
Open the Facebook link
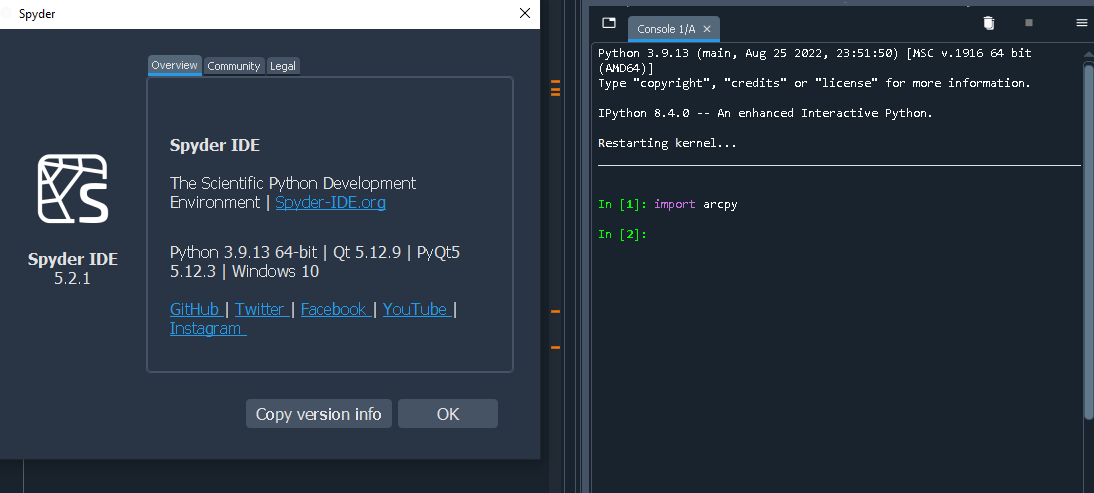335,309
